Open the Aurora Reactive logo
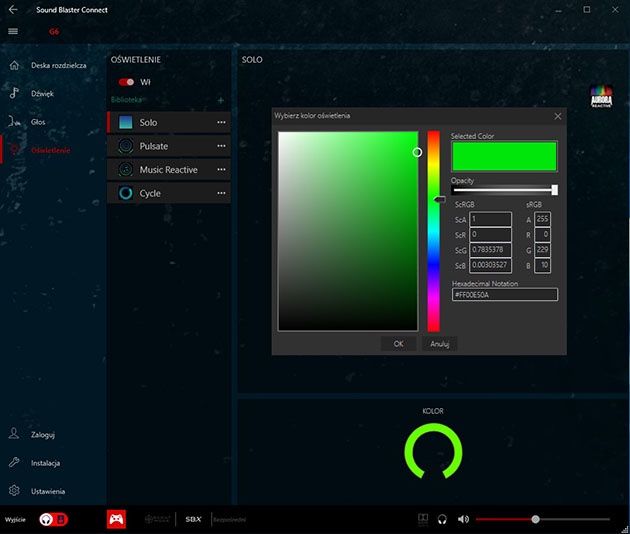This screenshot has height=534, width=630. point(601,97)
